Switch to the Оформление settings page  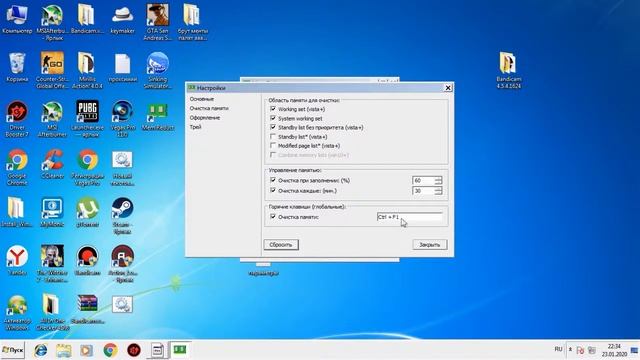(x=205, y=118)
